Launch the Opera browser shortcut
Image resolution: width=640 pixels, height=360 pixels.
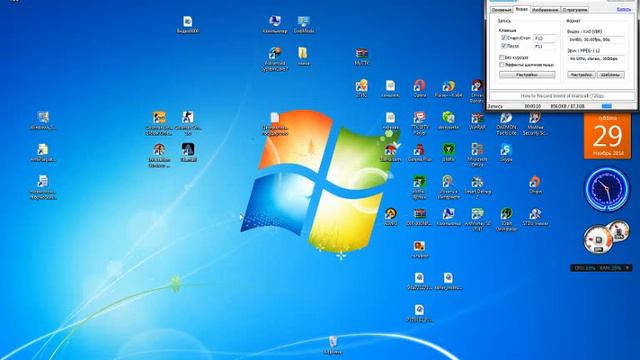point(419,88)
